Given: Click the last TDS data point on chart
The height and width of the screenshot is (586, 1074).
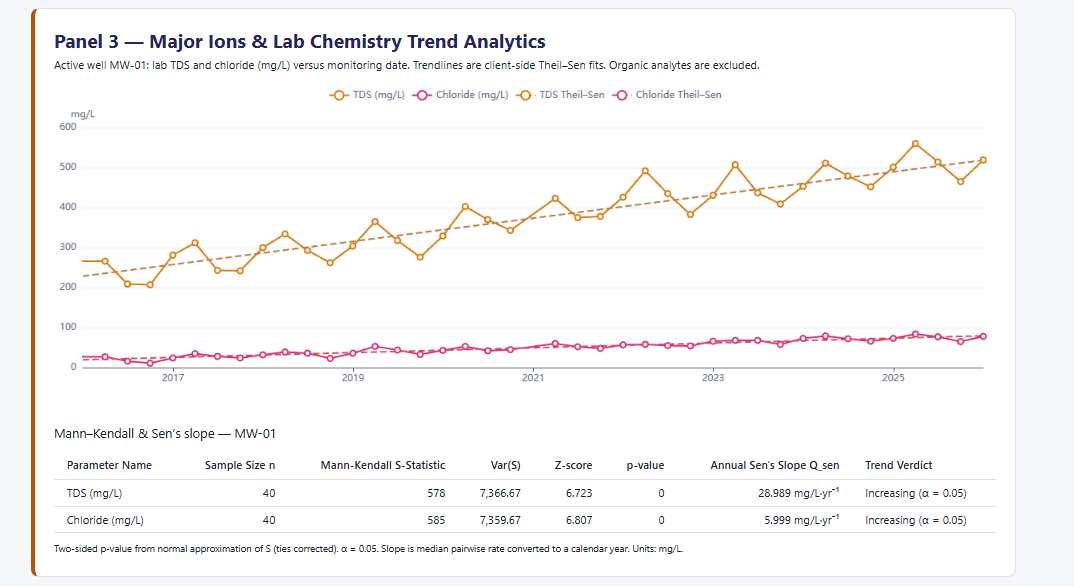Looking at the screenshot, I should pyautogui.click(x=984, y=160).
